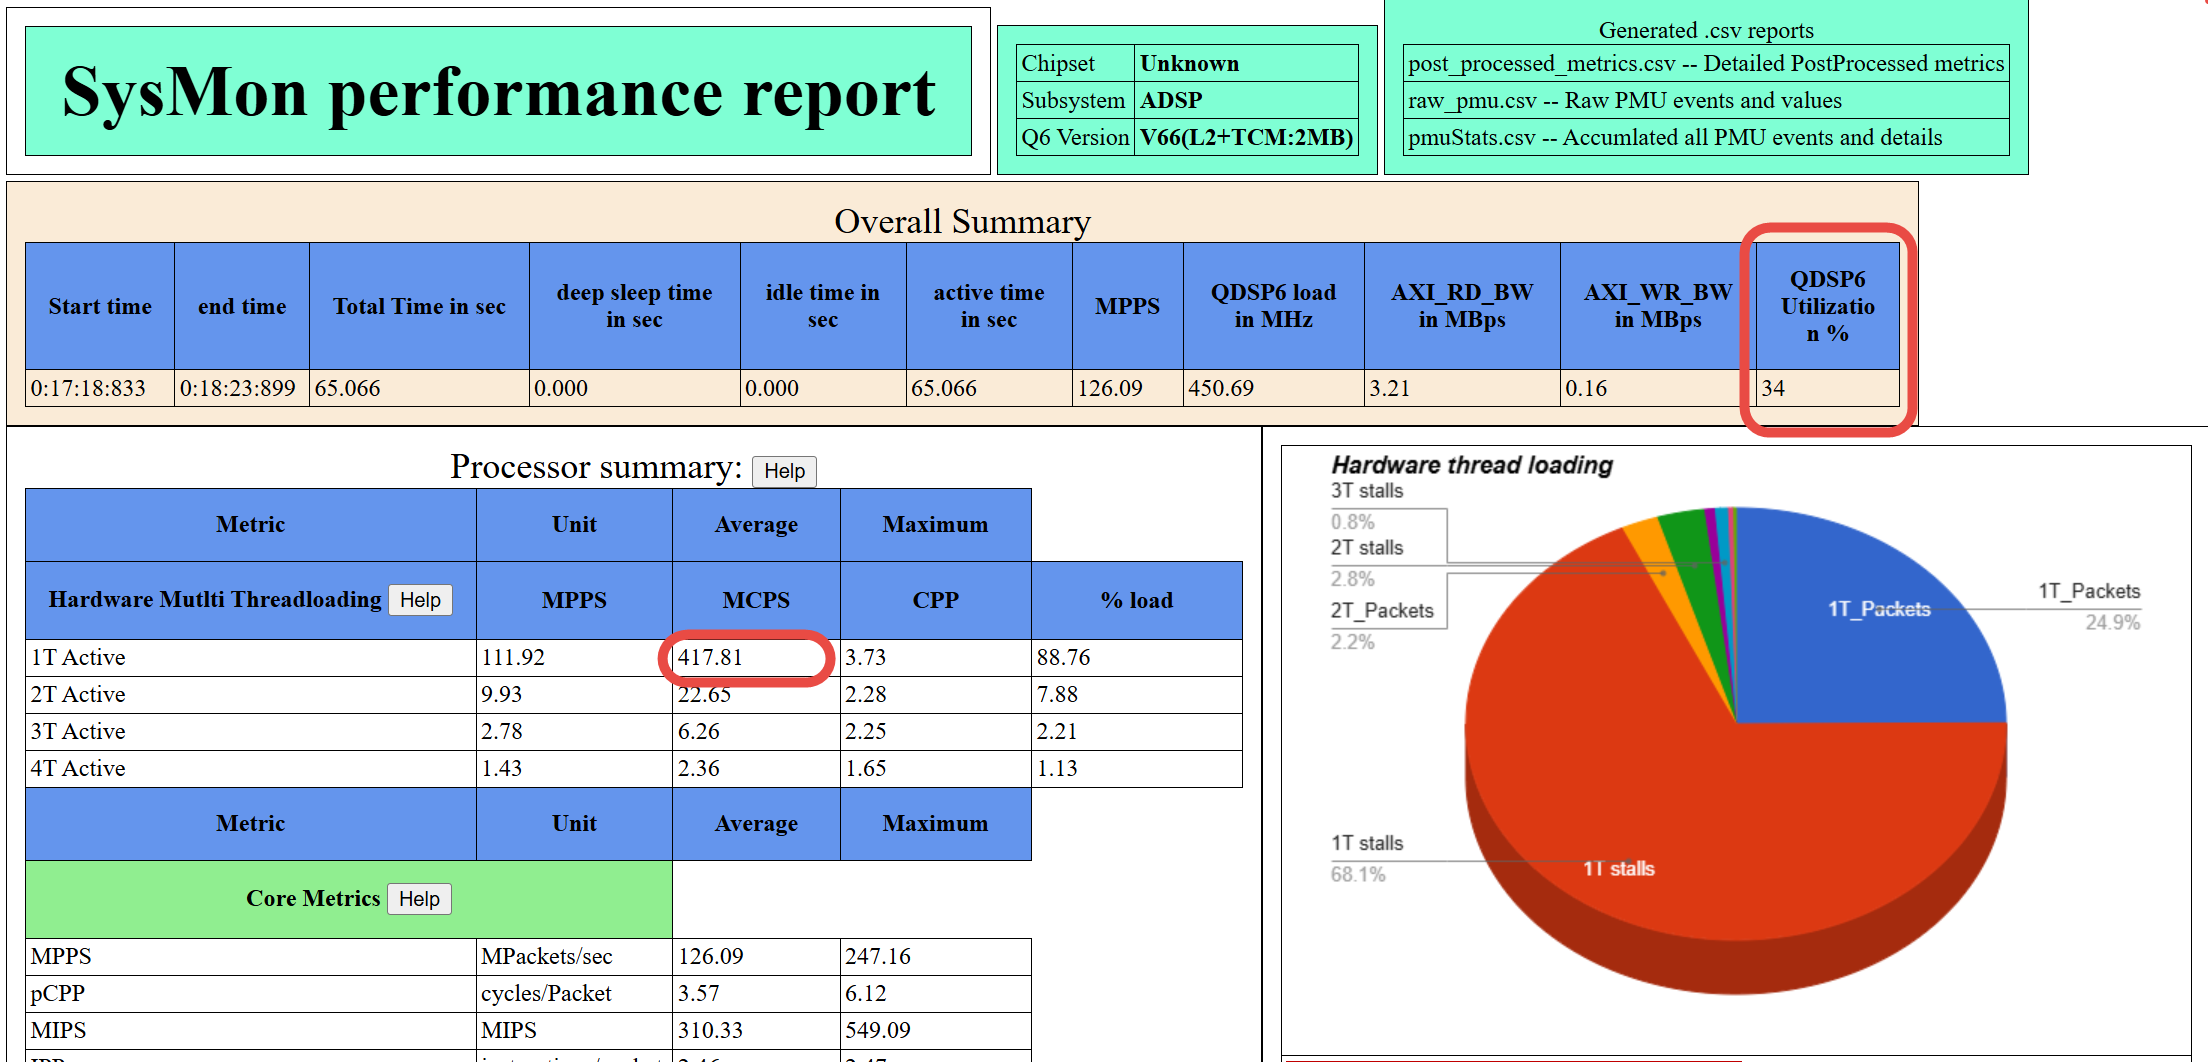This screenshot has height=1062, width=2208.
Task: Click the Q6 Version value cell
Action: pyautogui.click(x=1246, y=138)
